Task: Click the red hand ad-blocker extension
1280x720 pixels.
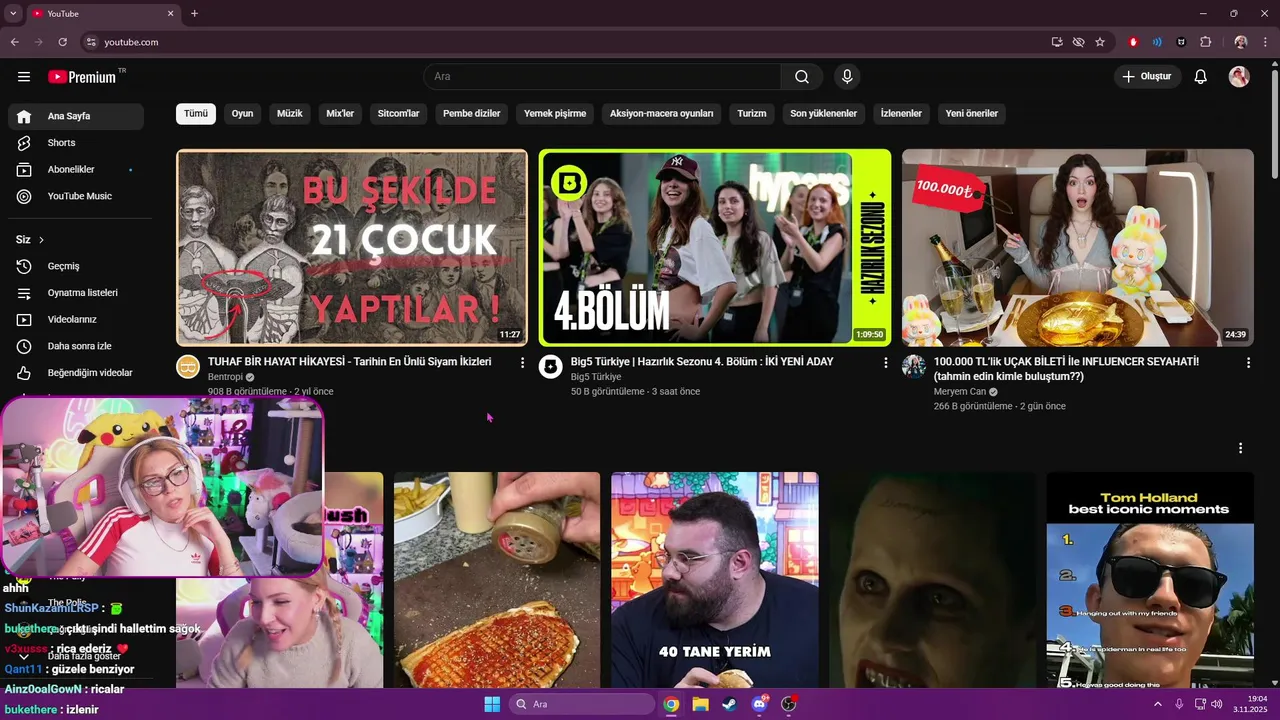Action: point(1133,42)
